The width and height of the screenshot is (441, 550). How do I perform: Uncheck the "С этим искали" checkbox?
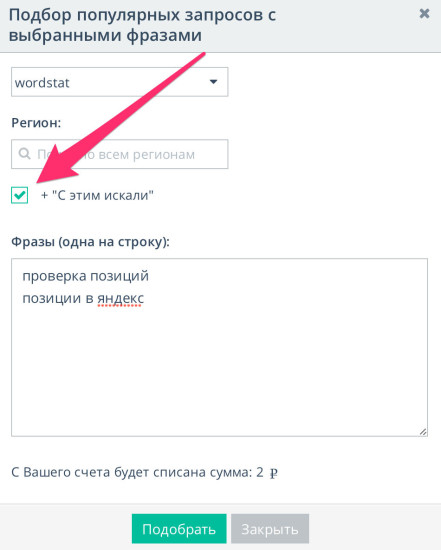(x=20, y=195)
